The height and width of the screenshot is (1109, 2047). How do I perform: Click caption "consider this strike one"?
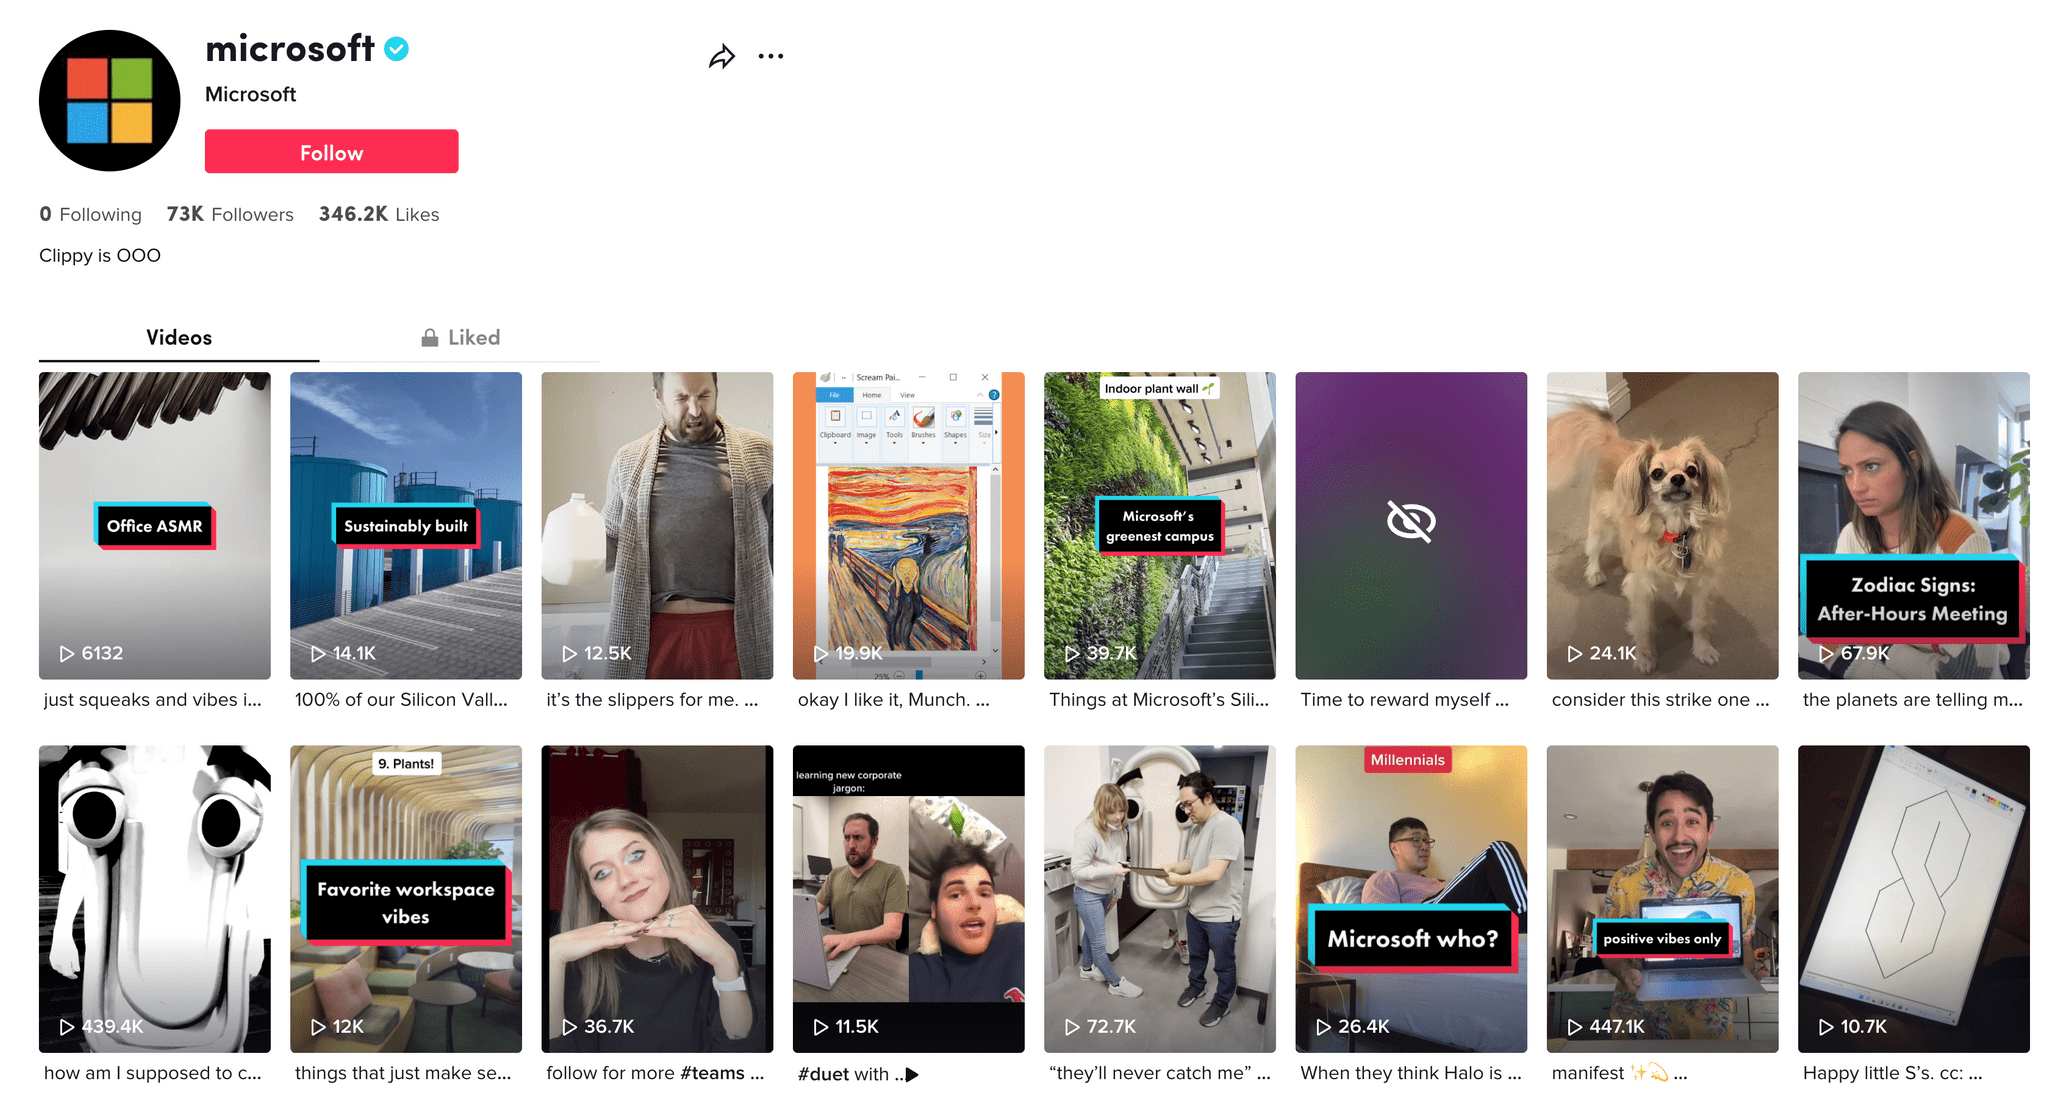pos(1659,700)
